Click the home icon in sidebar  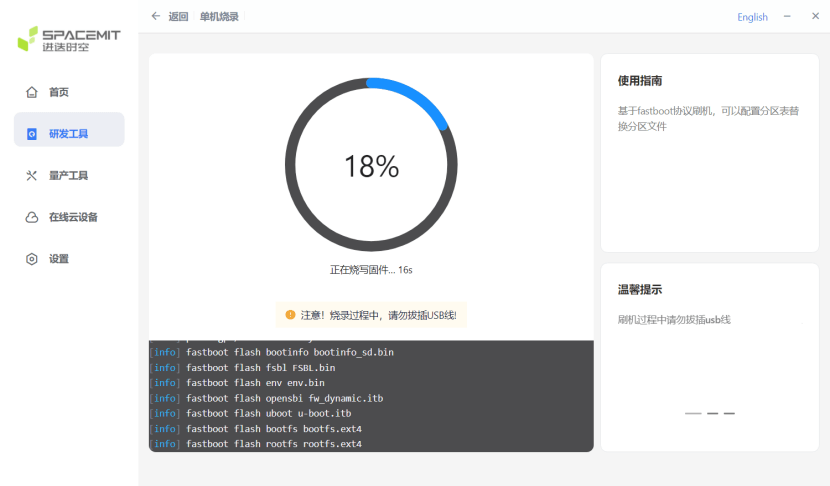pos(32,92)
